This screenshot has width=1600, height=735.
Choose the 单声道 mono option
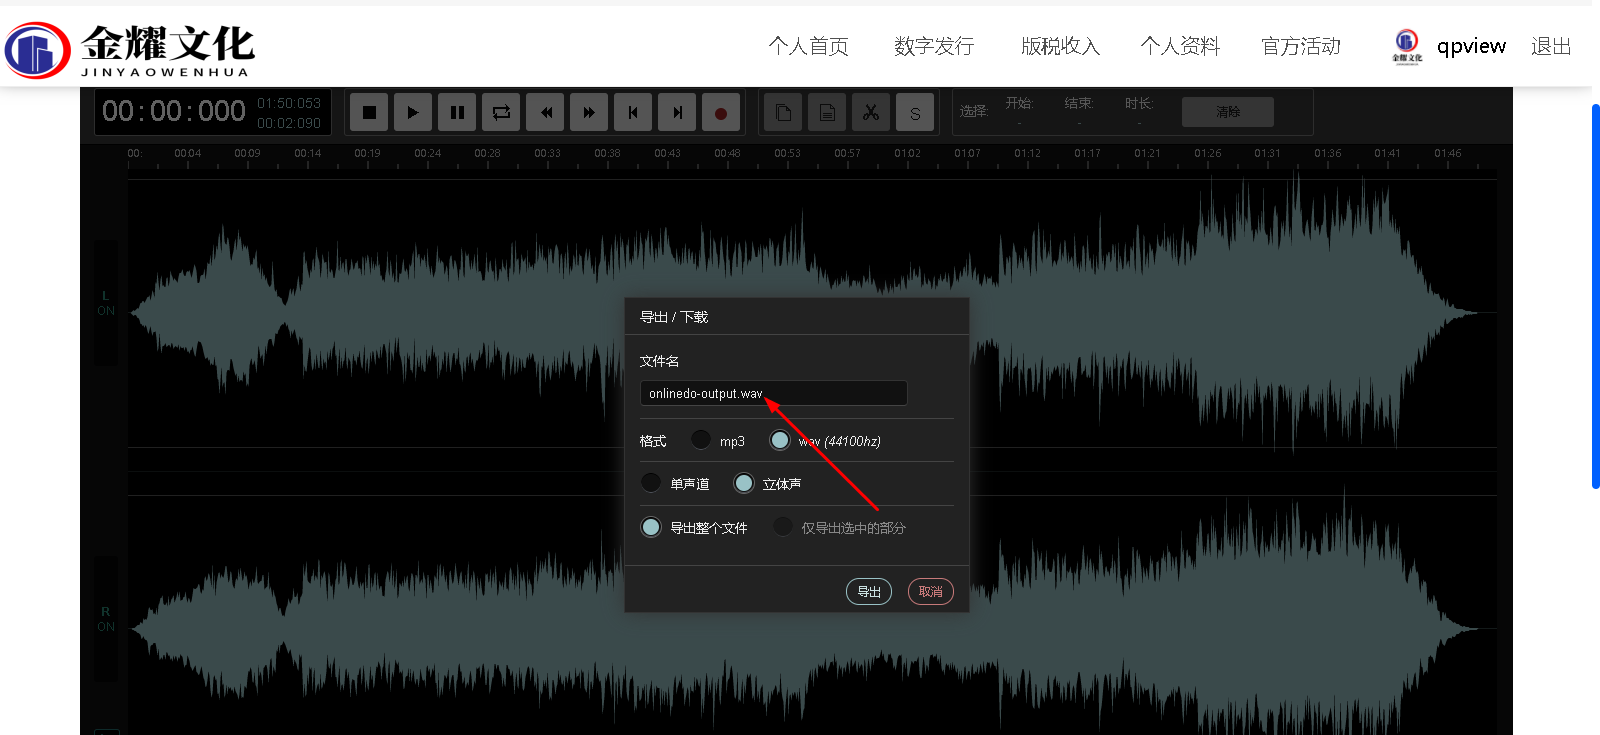(651, 483)
